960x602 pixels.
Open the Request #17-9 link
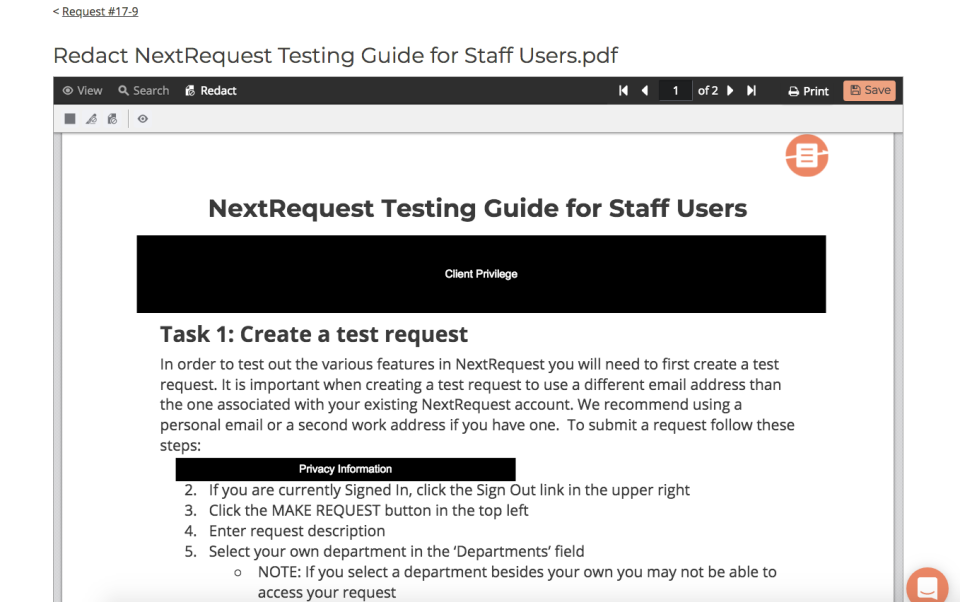(x=96, y=11)
